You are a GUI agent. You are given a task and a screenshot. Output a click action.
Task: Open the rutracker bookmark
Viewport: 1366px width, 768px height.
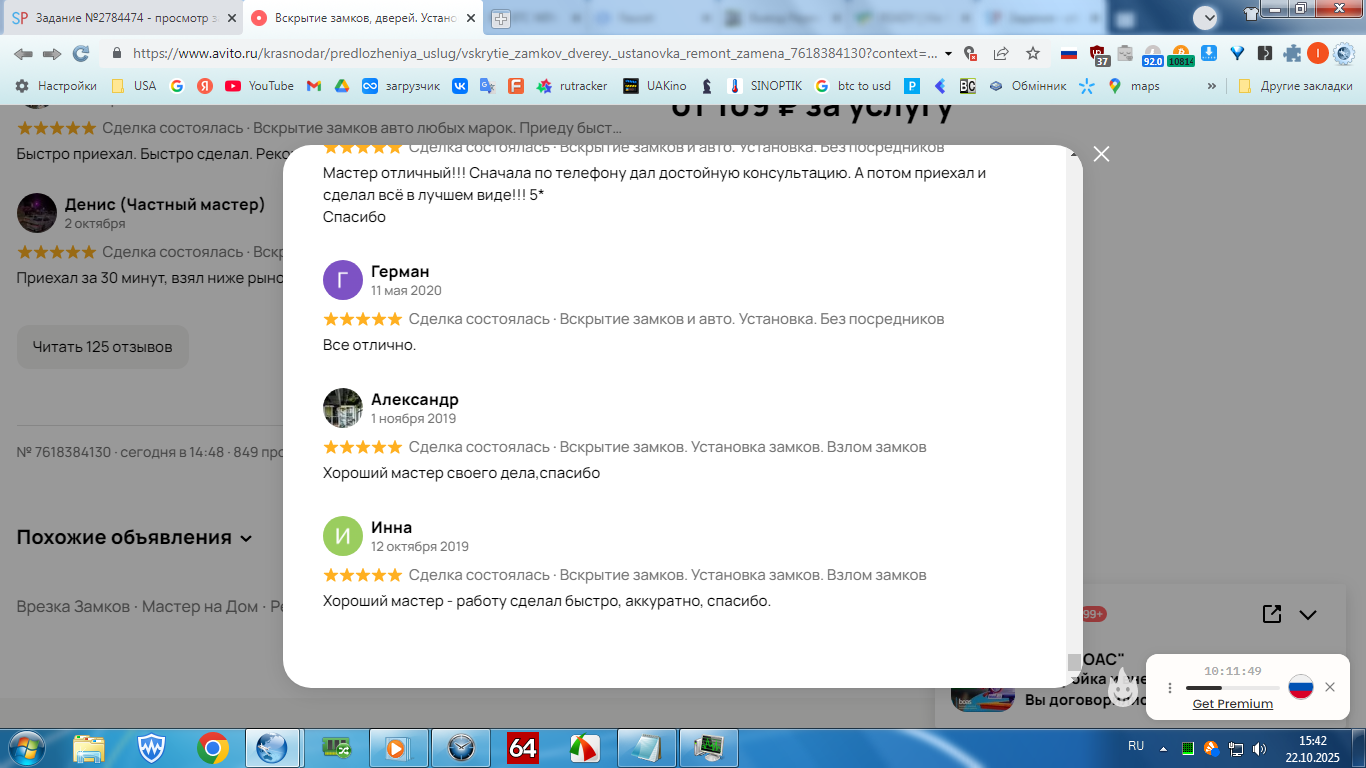572,86
